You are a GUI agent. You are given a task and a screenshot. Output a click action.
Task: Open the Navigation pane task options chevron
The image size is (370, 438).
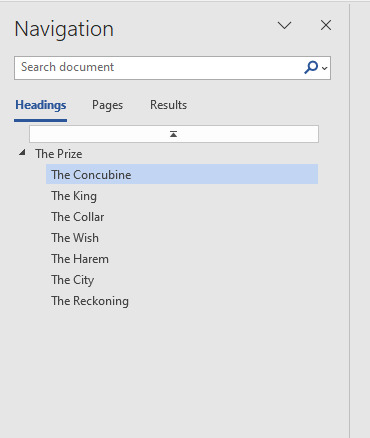click(x=285, y=25)
